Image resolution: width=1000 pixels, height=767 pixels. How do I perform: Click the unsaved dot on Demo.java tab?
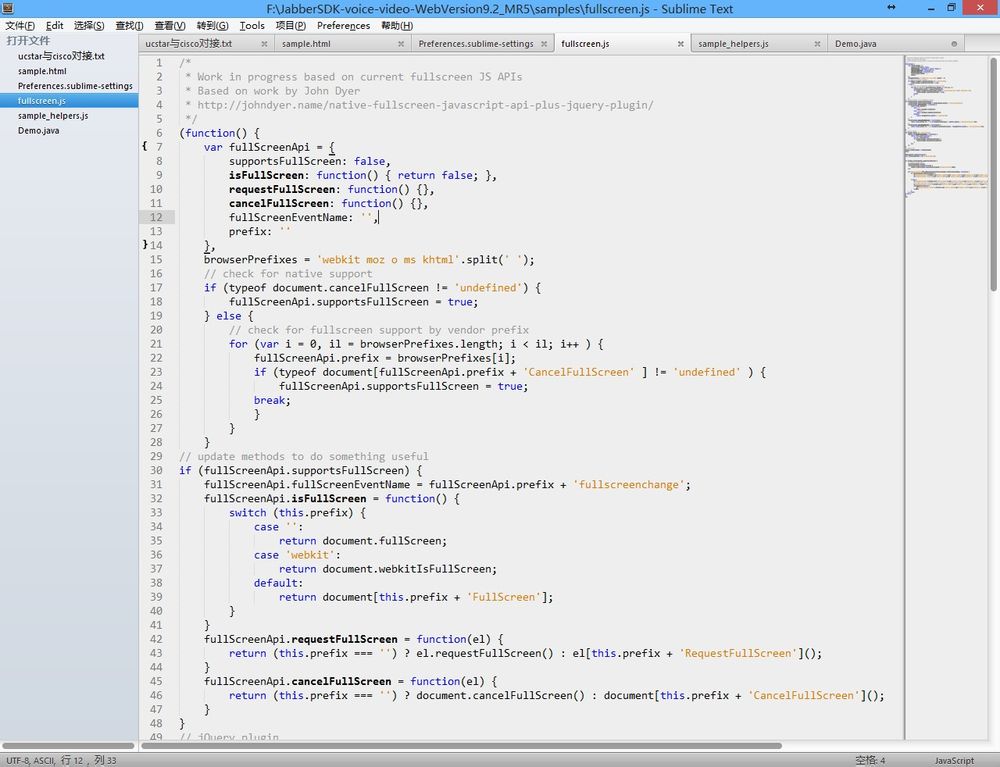click(954, 44)
